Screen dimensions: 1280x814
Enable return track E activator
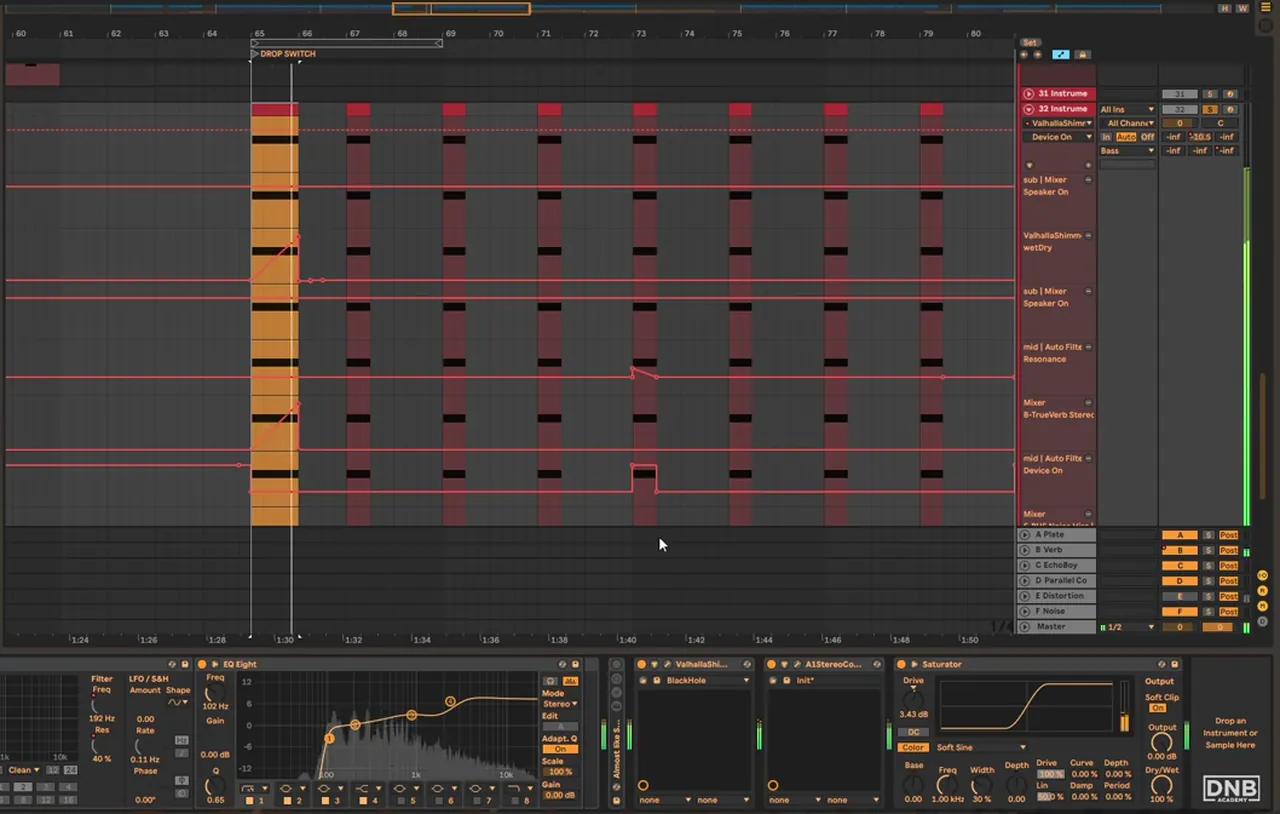[x=1179, y=596]
